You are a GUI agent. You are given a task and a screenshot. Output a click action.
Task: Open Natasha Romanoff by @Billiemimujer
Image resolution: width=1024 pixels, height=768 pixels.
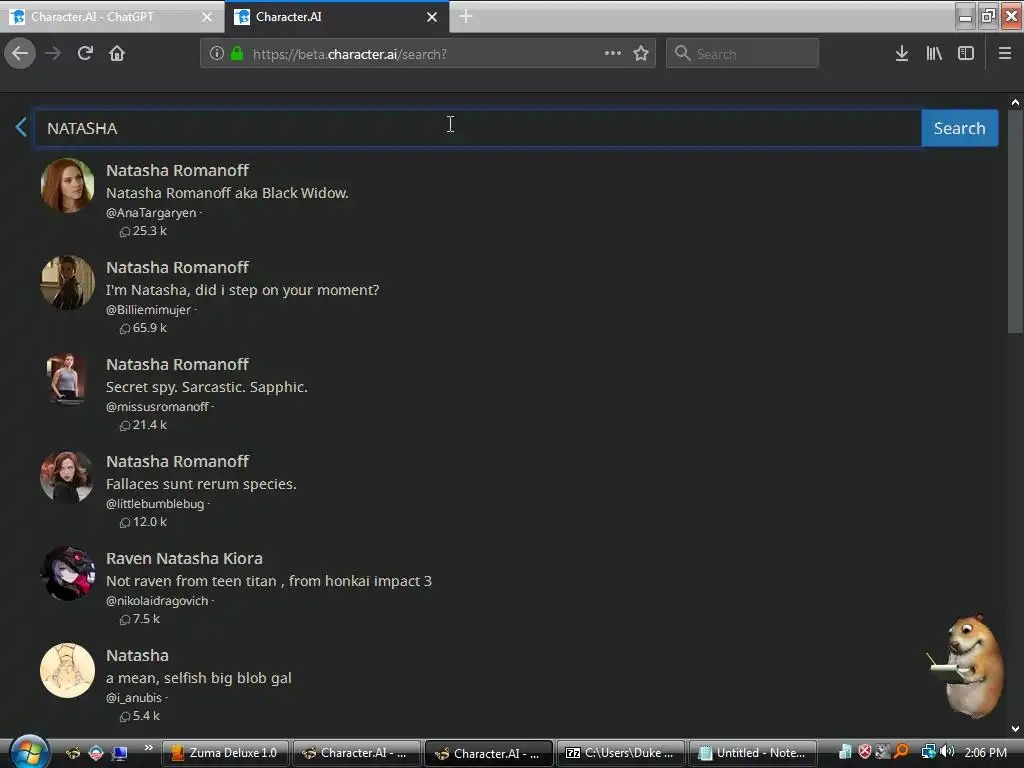coord(177,268)
